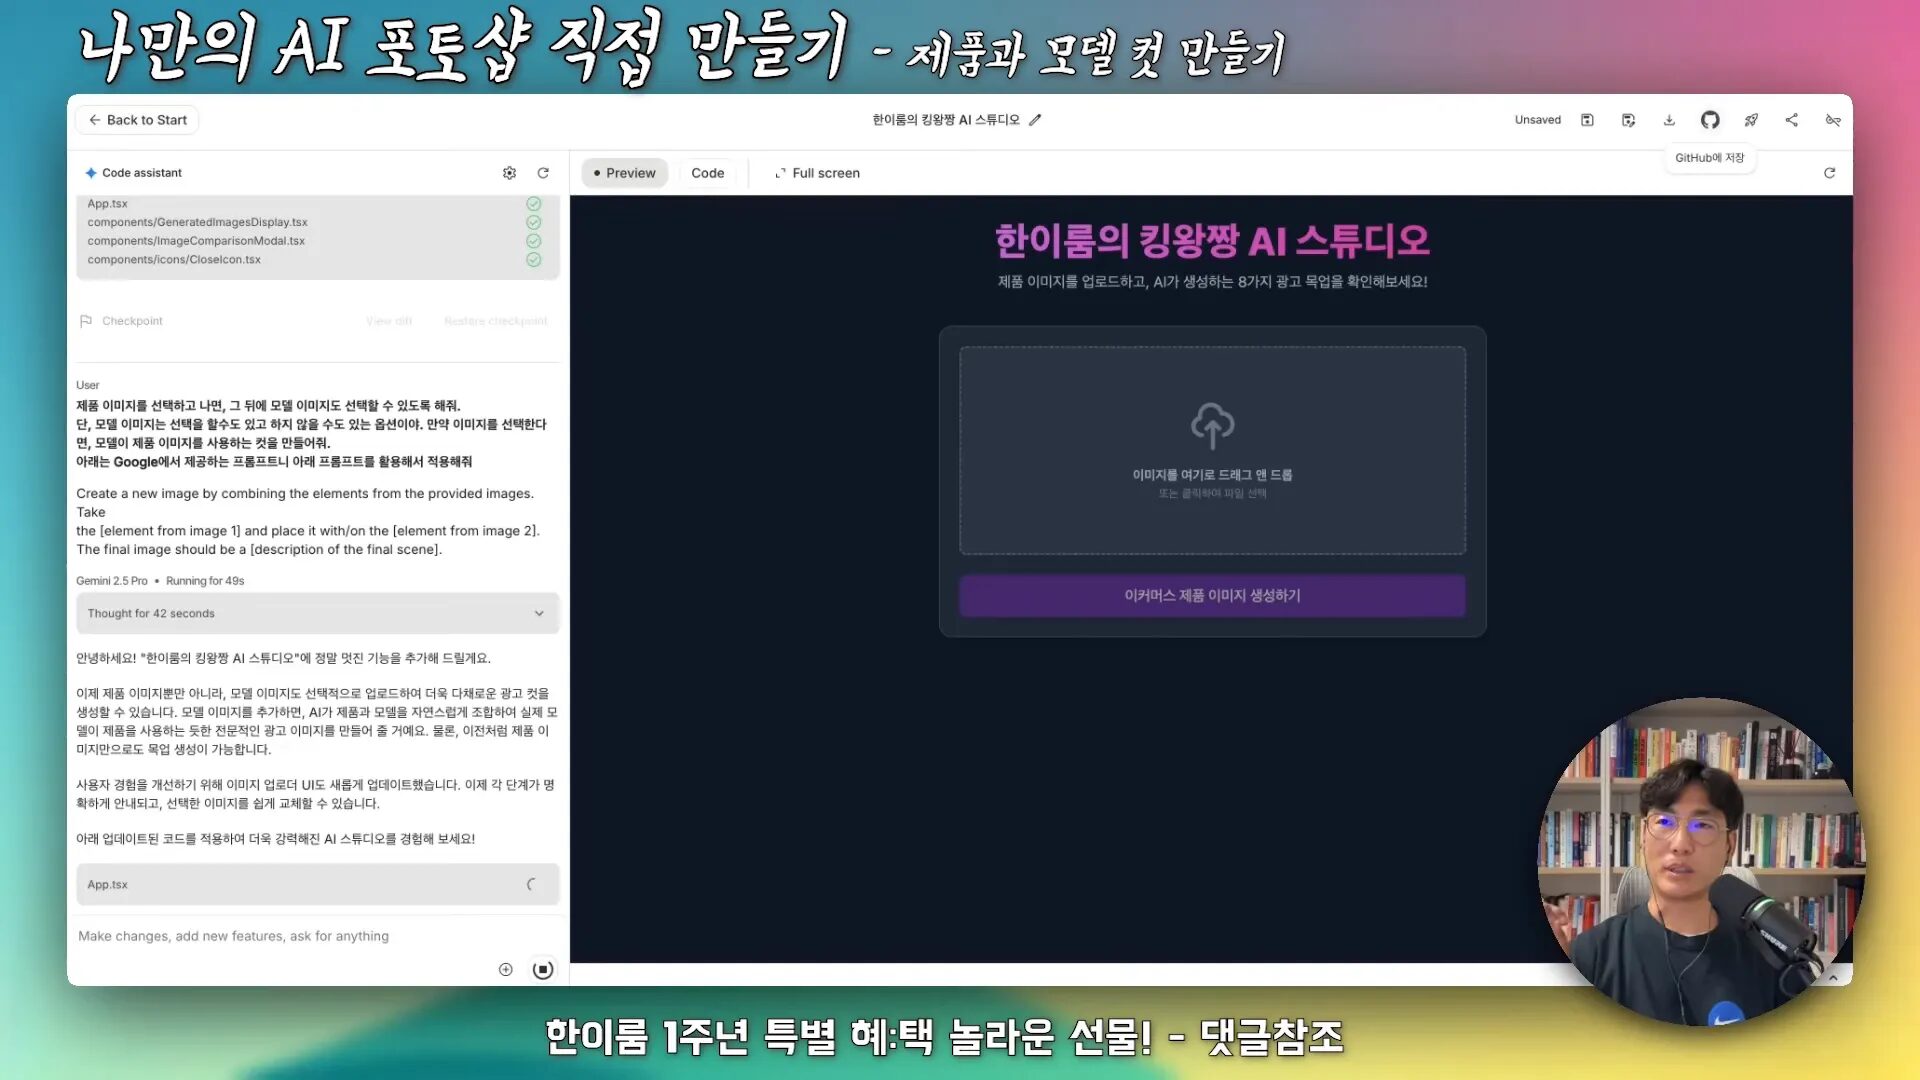This screenshot has height=1080, width=1920.
Task: Click the Save as copy icon
Action: [x=1628, y=120]
